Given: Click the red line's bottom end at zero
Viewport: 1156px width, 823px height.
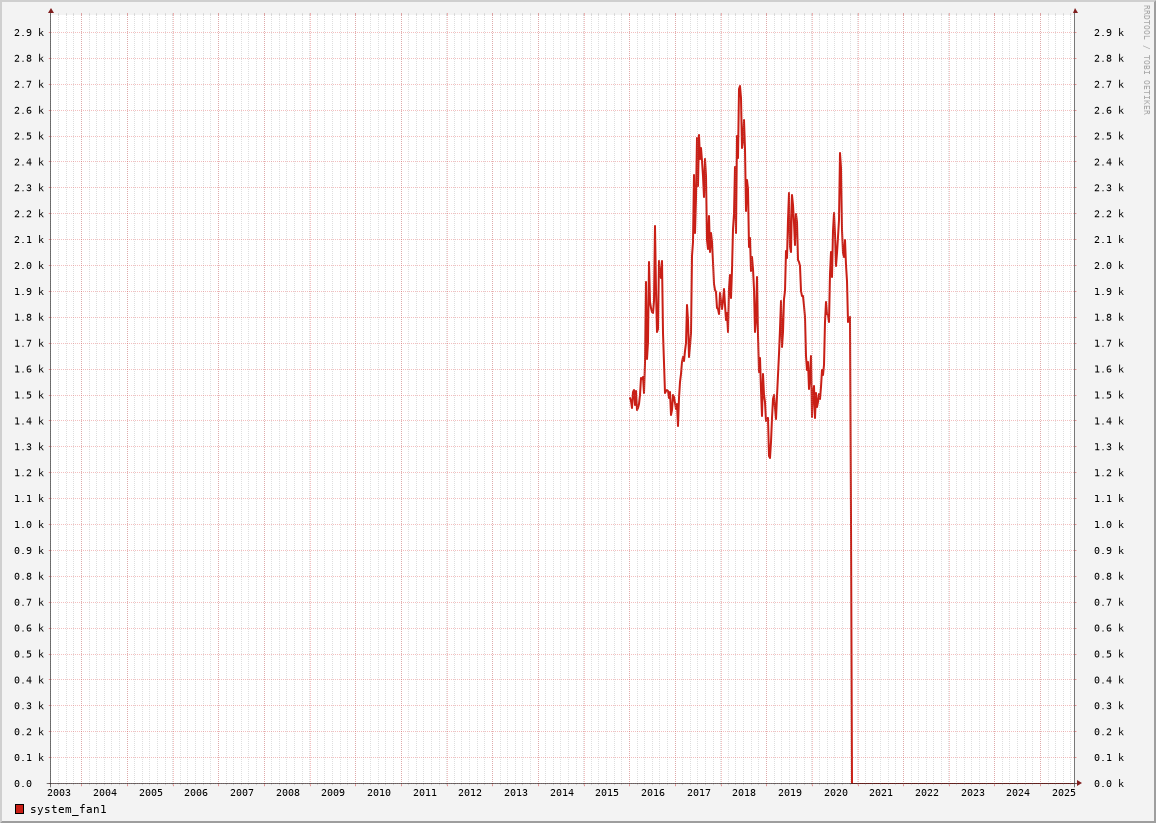Looking at the screenshot, I should pos(852,782).
